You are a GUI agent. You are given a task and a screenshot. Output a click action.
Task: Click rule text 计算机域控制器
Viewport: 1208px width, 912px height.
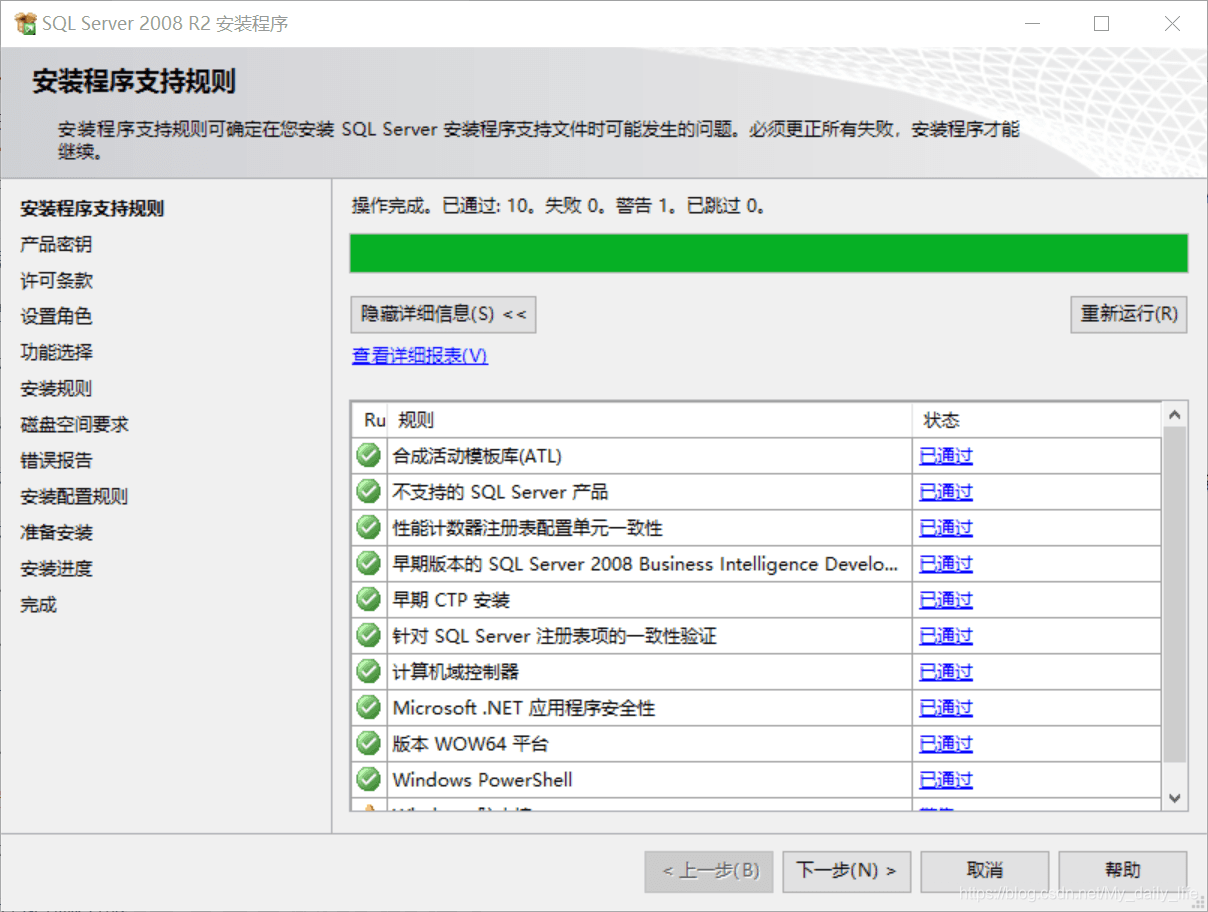click(456, 672)
